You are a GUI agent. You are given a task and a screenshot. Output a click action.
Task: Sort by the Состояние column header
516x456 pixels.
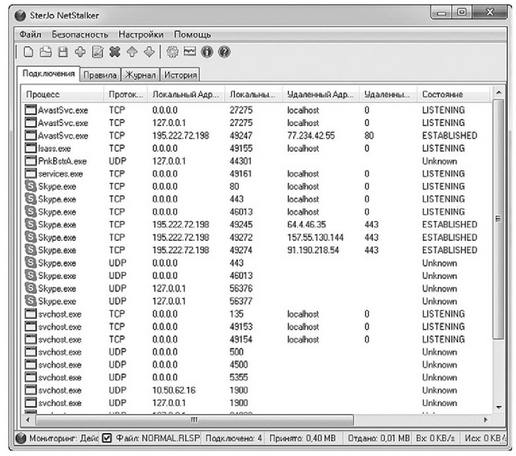click(454, 94)
